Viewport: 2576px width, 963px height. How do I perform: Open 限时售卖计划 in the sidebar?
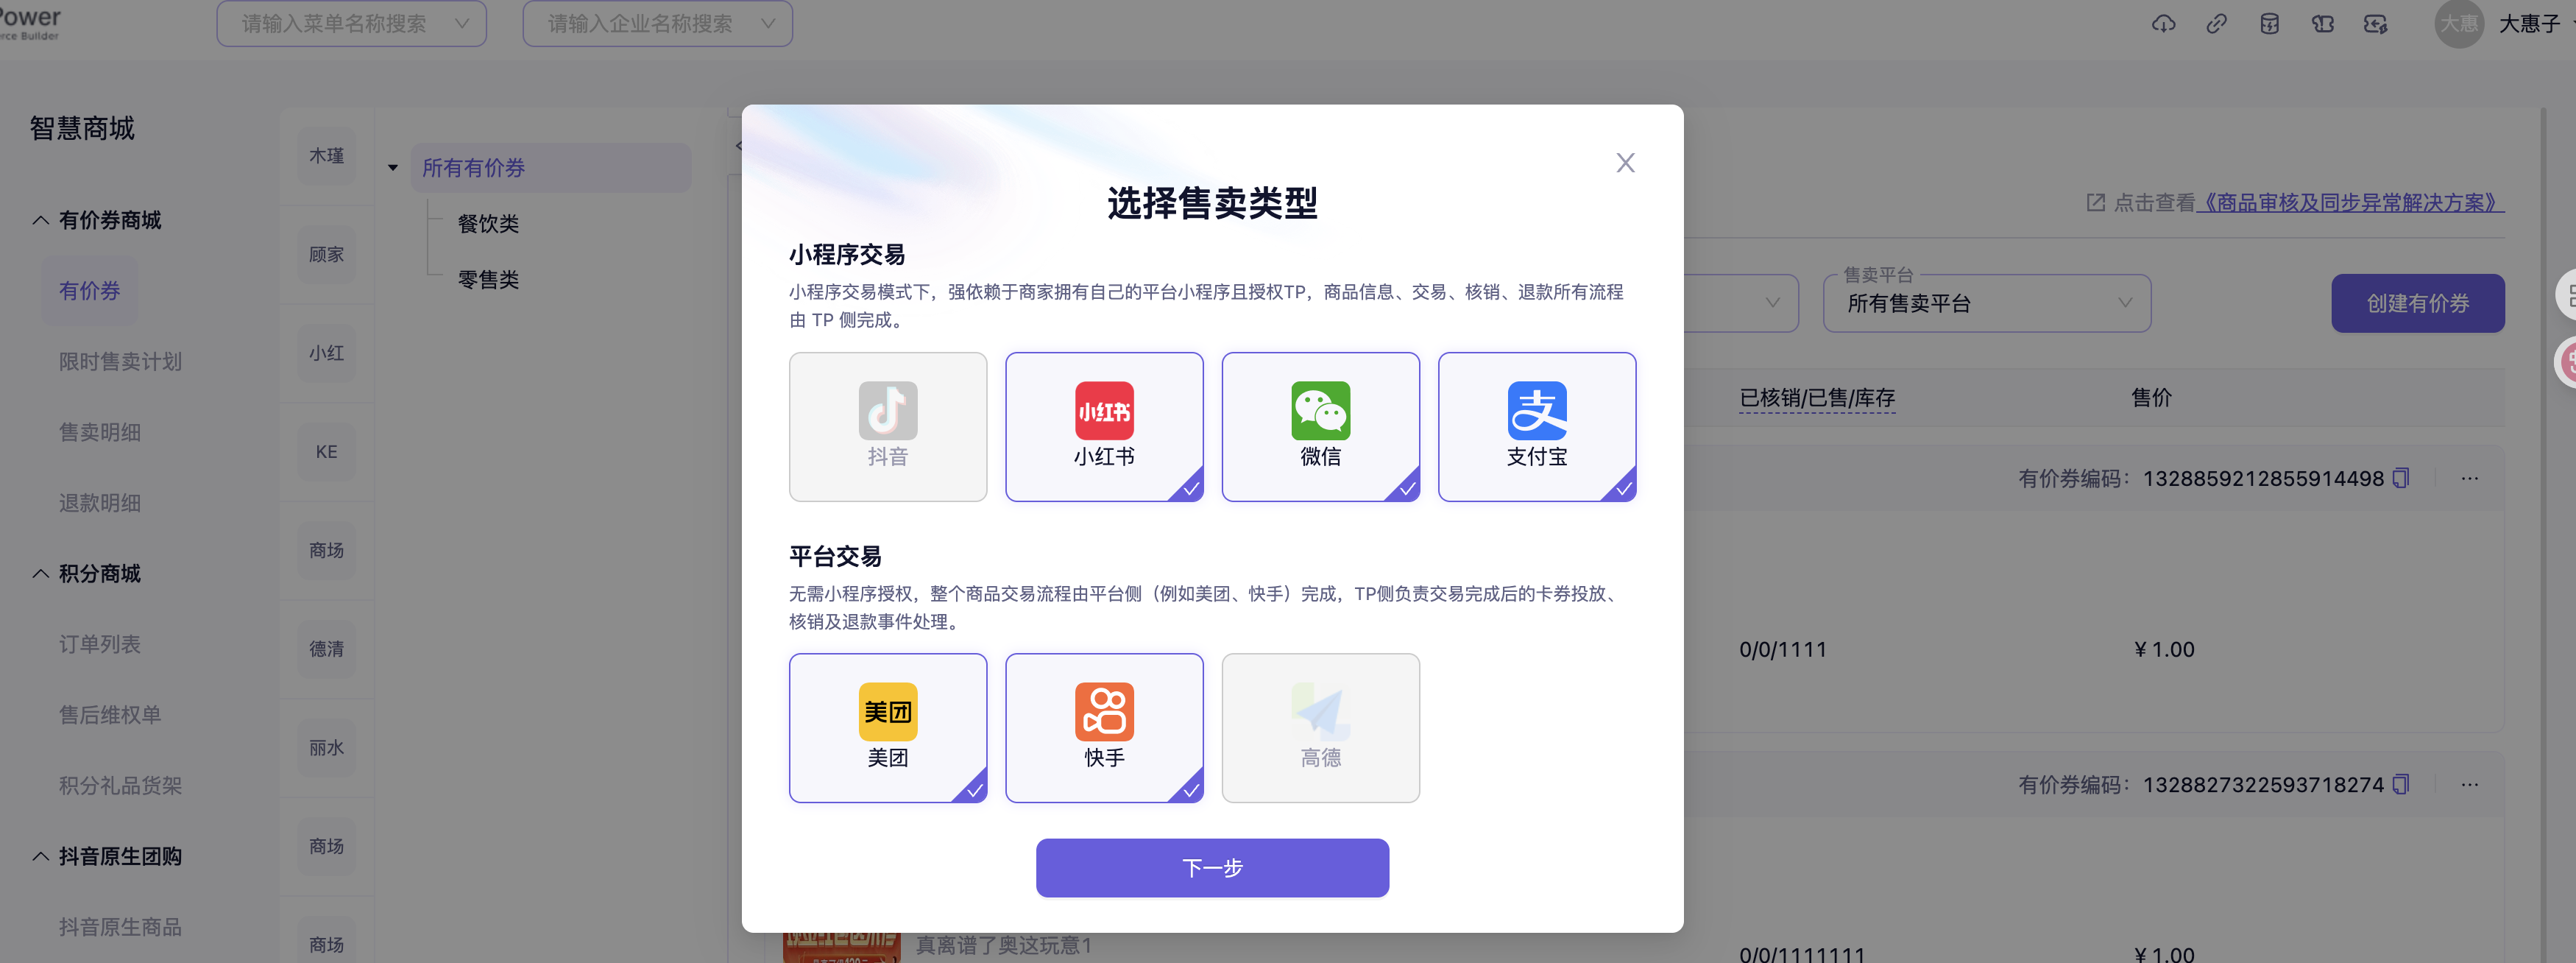click(x=120, y=361)
